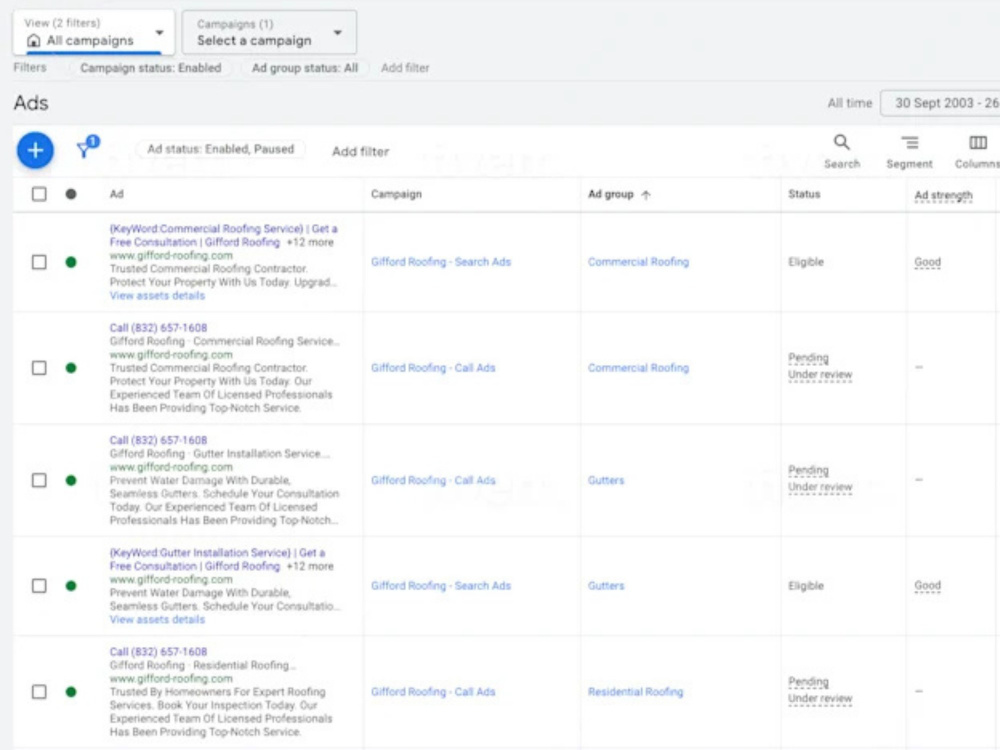Click the Campaign status: Enabled filter chip

(x=151, y=68)
